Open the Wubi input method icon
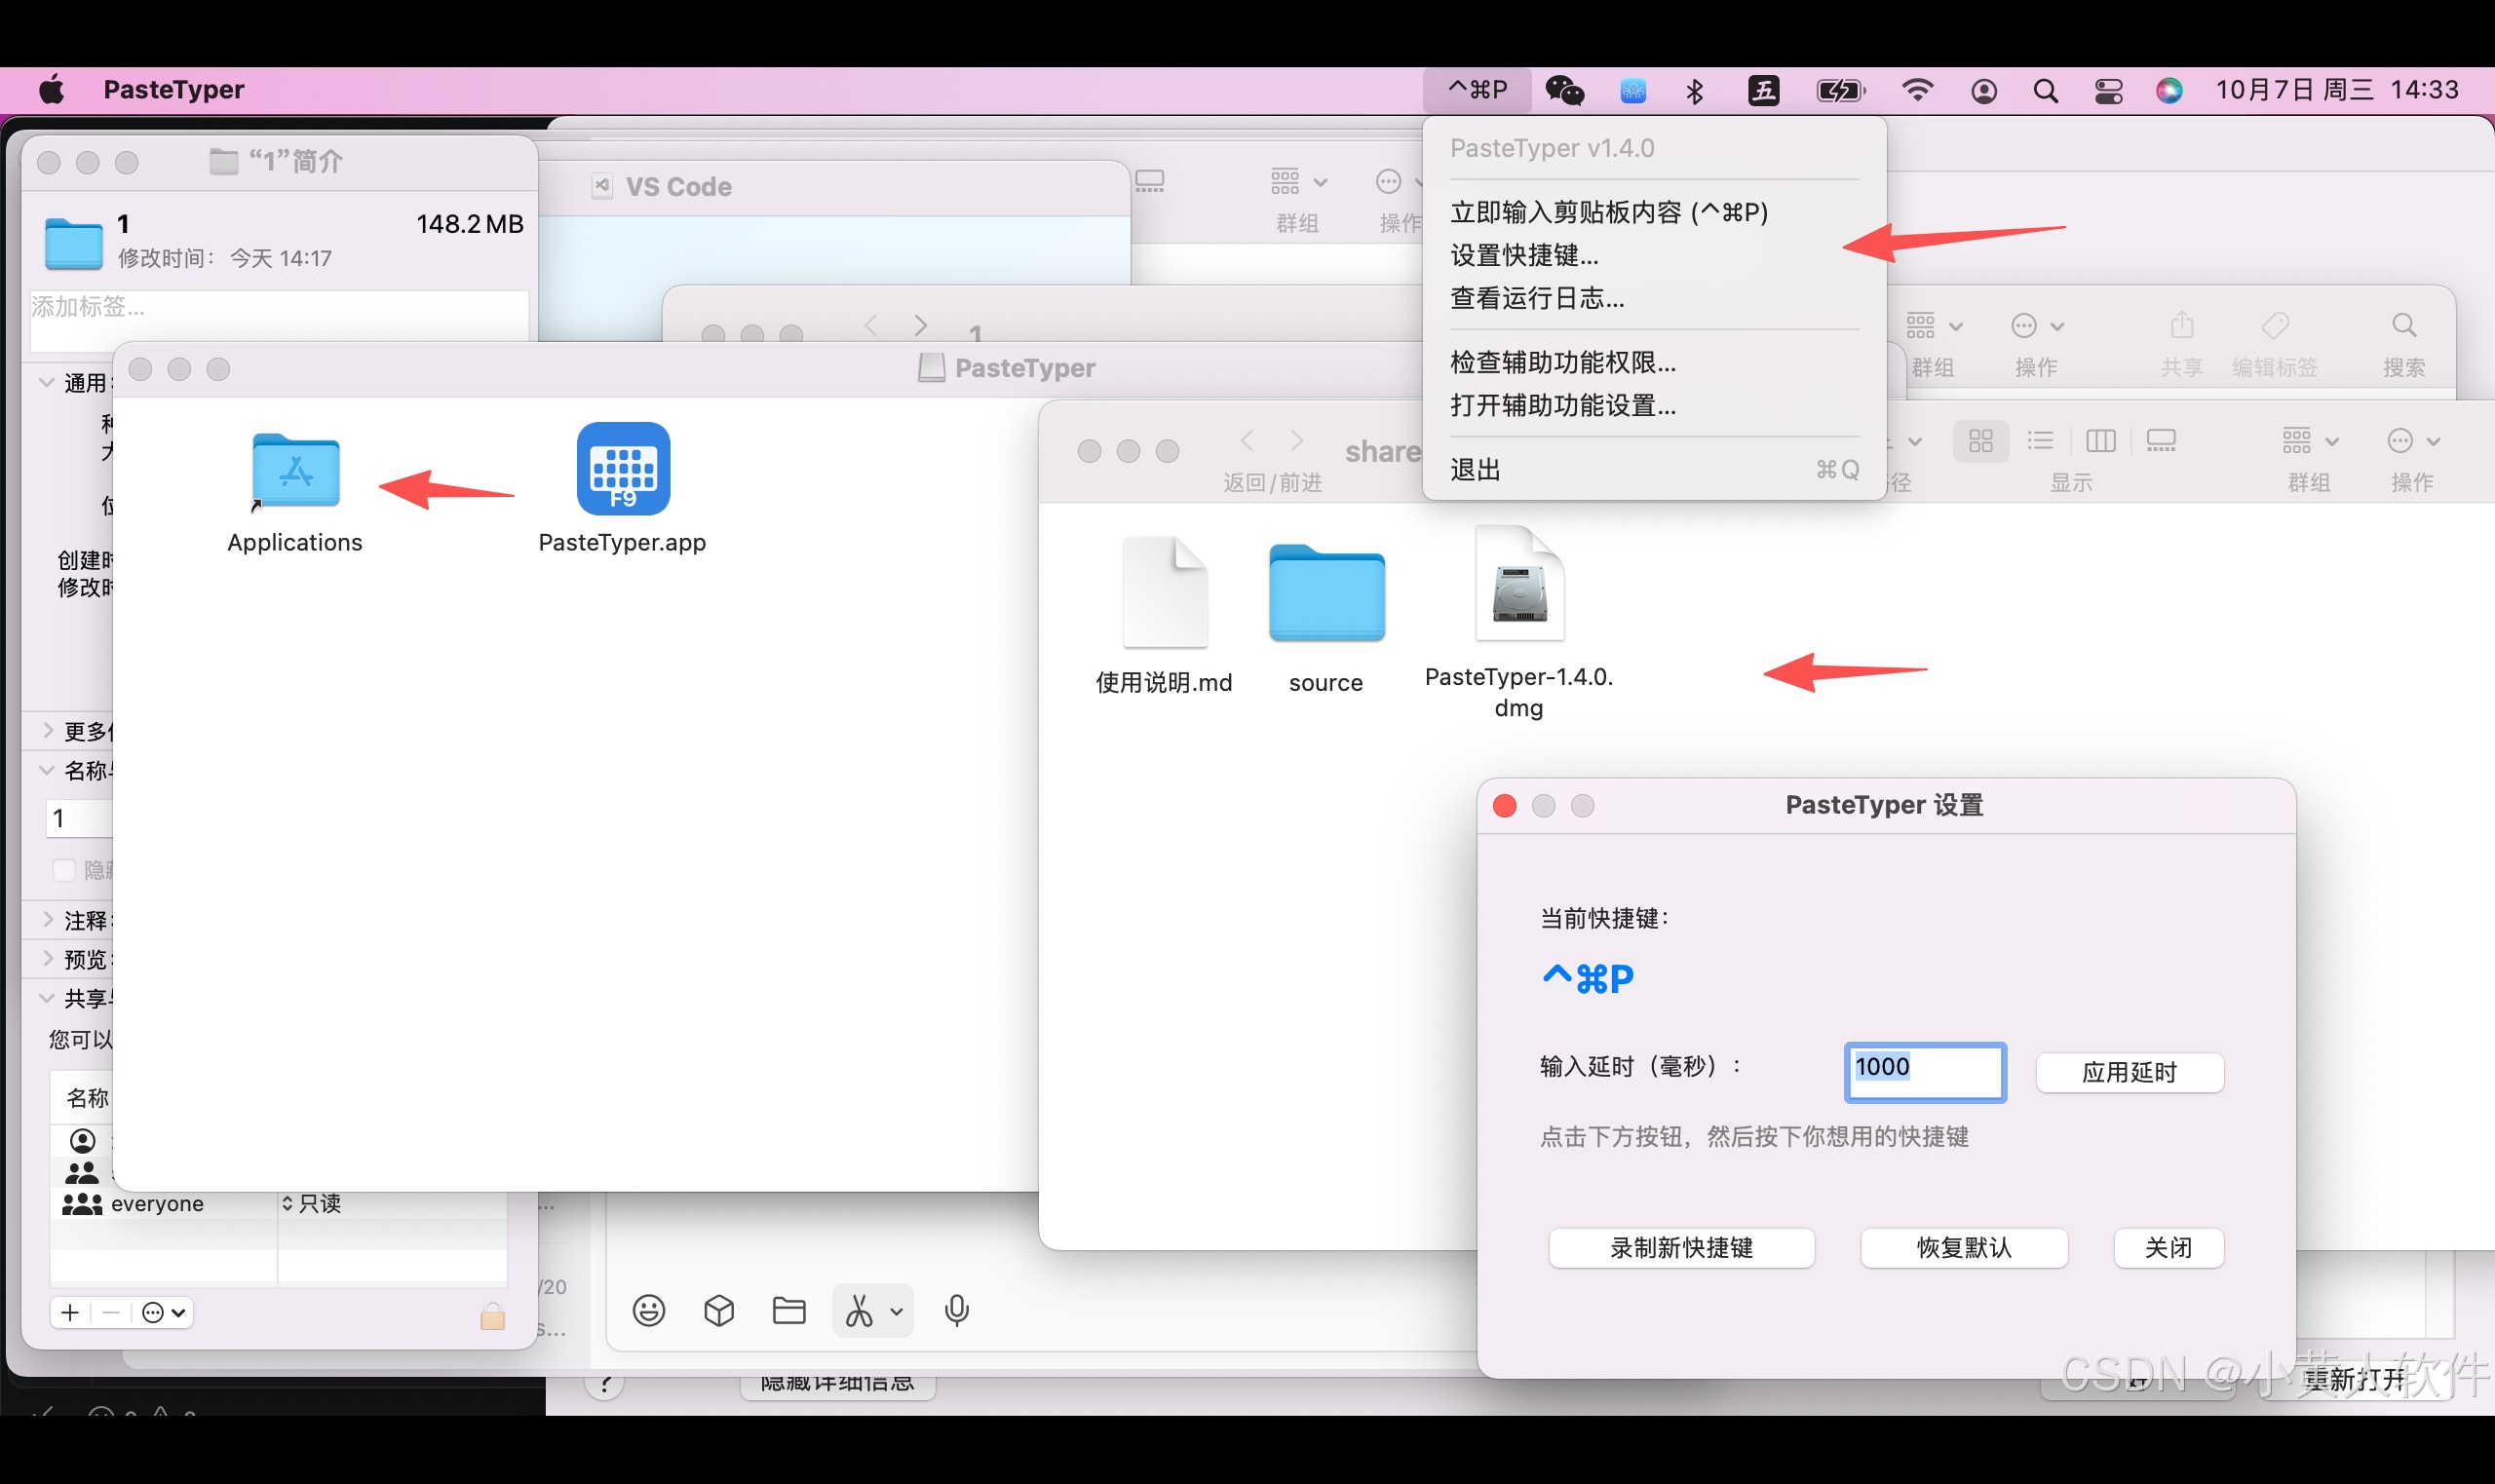This screenshot has height=1484, width=2495. [1763, 91]
